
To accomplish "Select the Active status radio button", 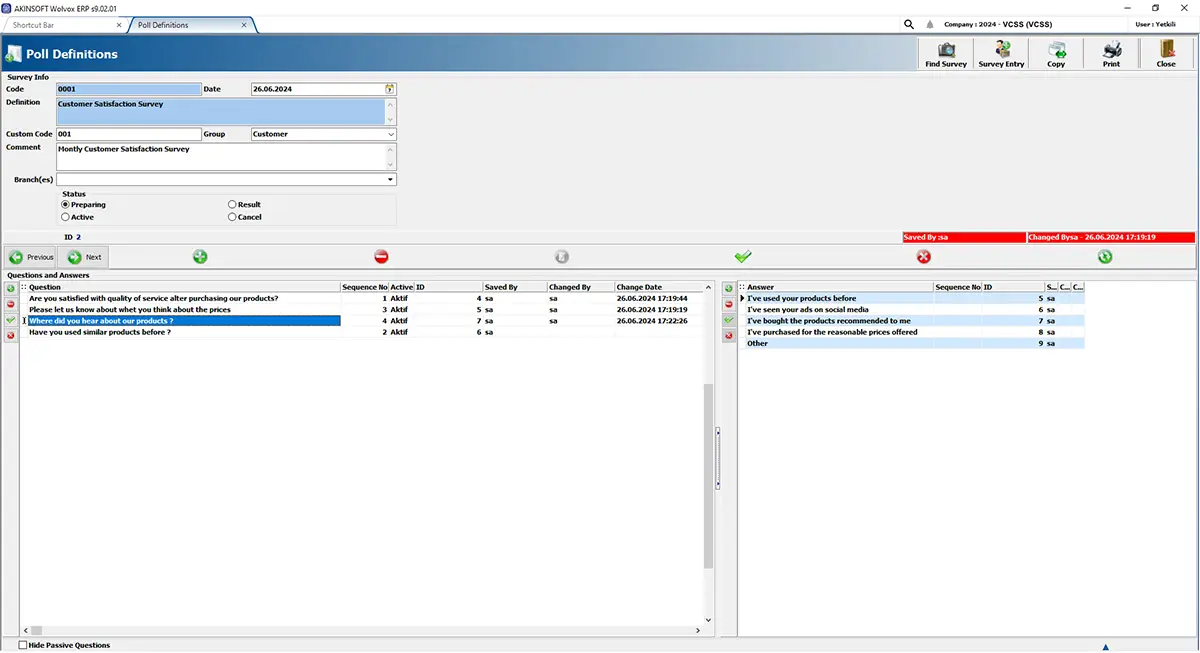I will tap(66, 217).
